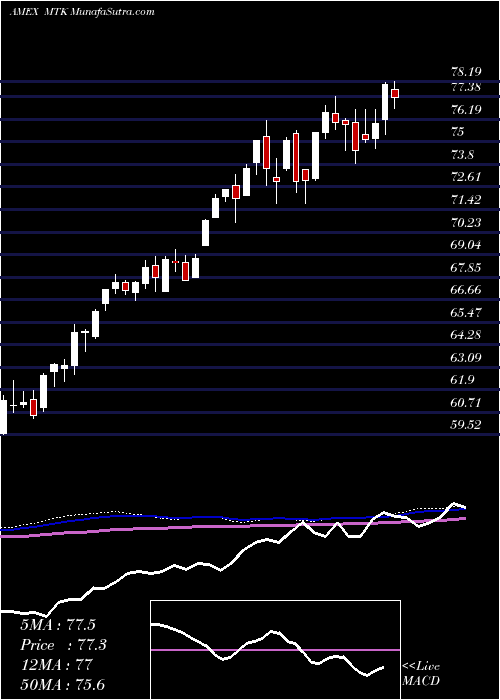
Task: Click the Price : 77.3 readout
Action: click(64, 645)
